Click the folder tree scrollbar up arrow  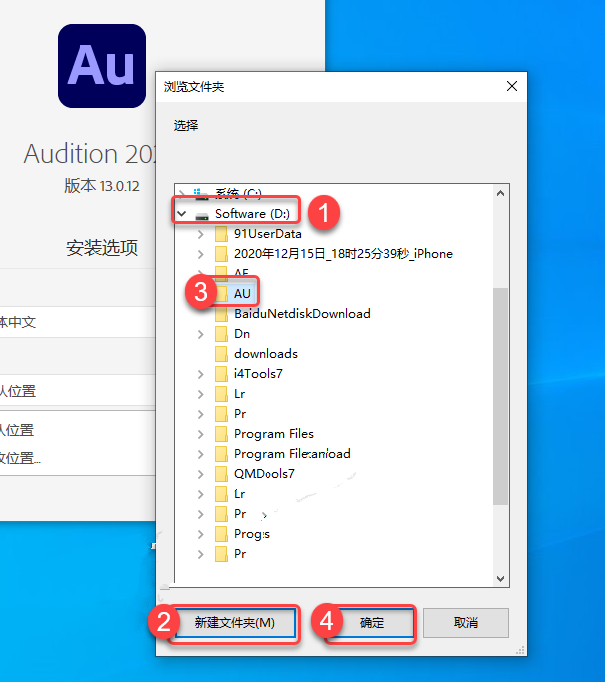(x=500, y=194)
